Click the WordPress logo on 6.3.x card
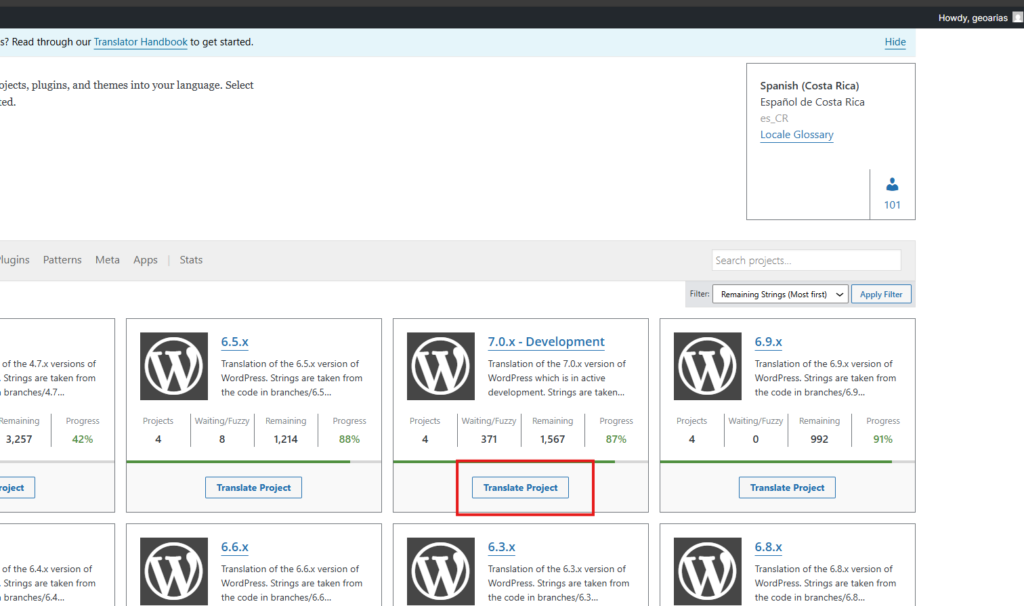 pyautogui.click(x=441, y=570)
